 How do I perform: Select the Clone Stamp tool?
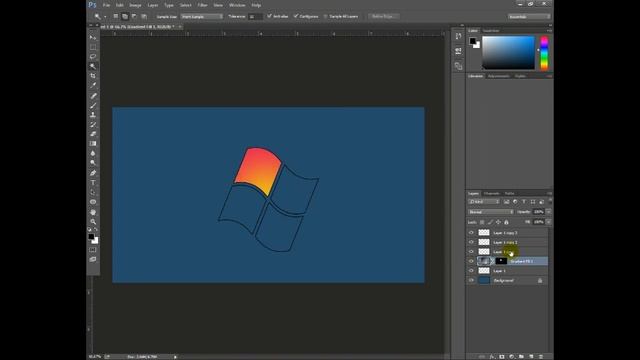point(93,115)
